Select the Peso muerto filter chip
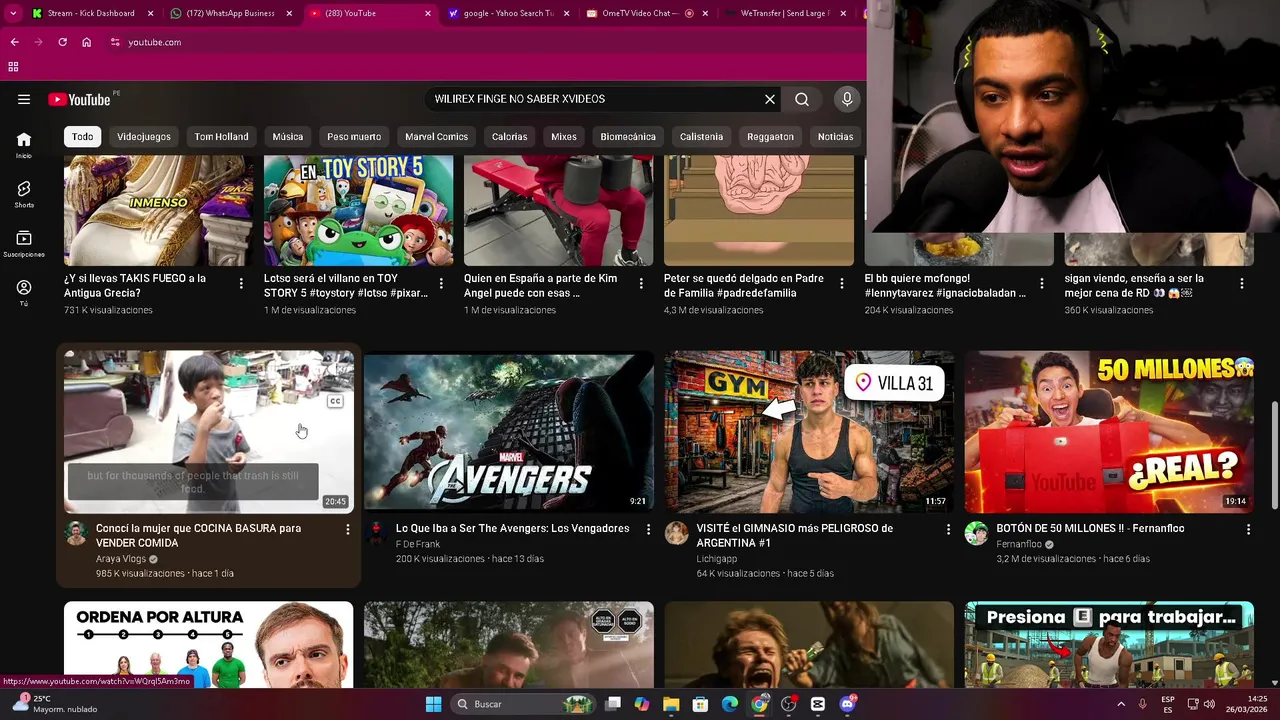 pyautogui.click(x=354, y=137)
